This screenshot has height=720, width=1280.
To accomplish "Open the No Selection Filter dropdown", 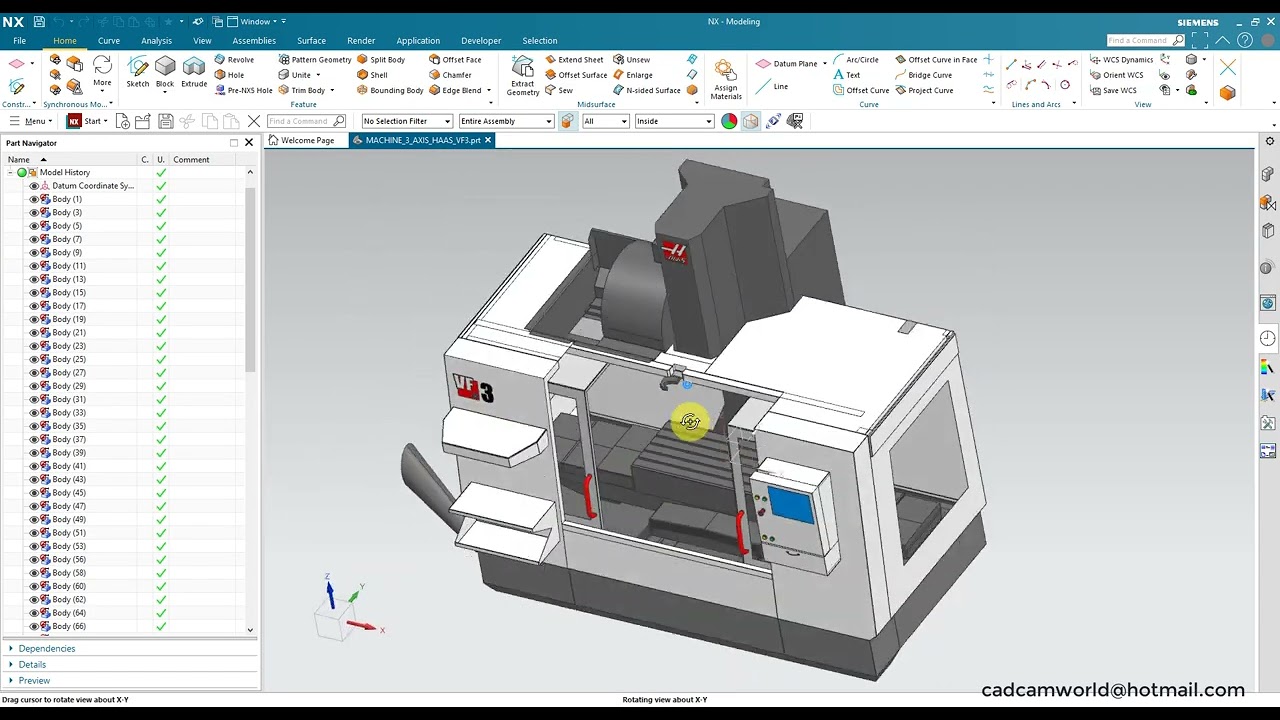I will click(x=407, y=121).
